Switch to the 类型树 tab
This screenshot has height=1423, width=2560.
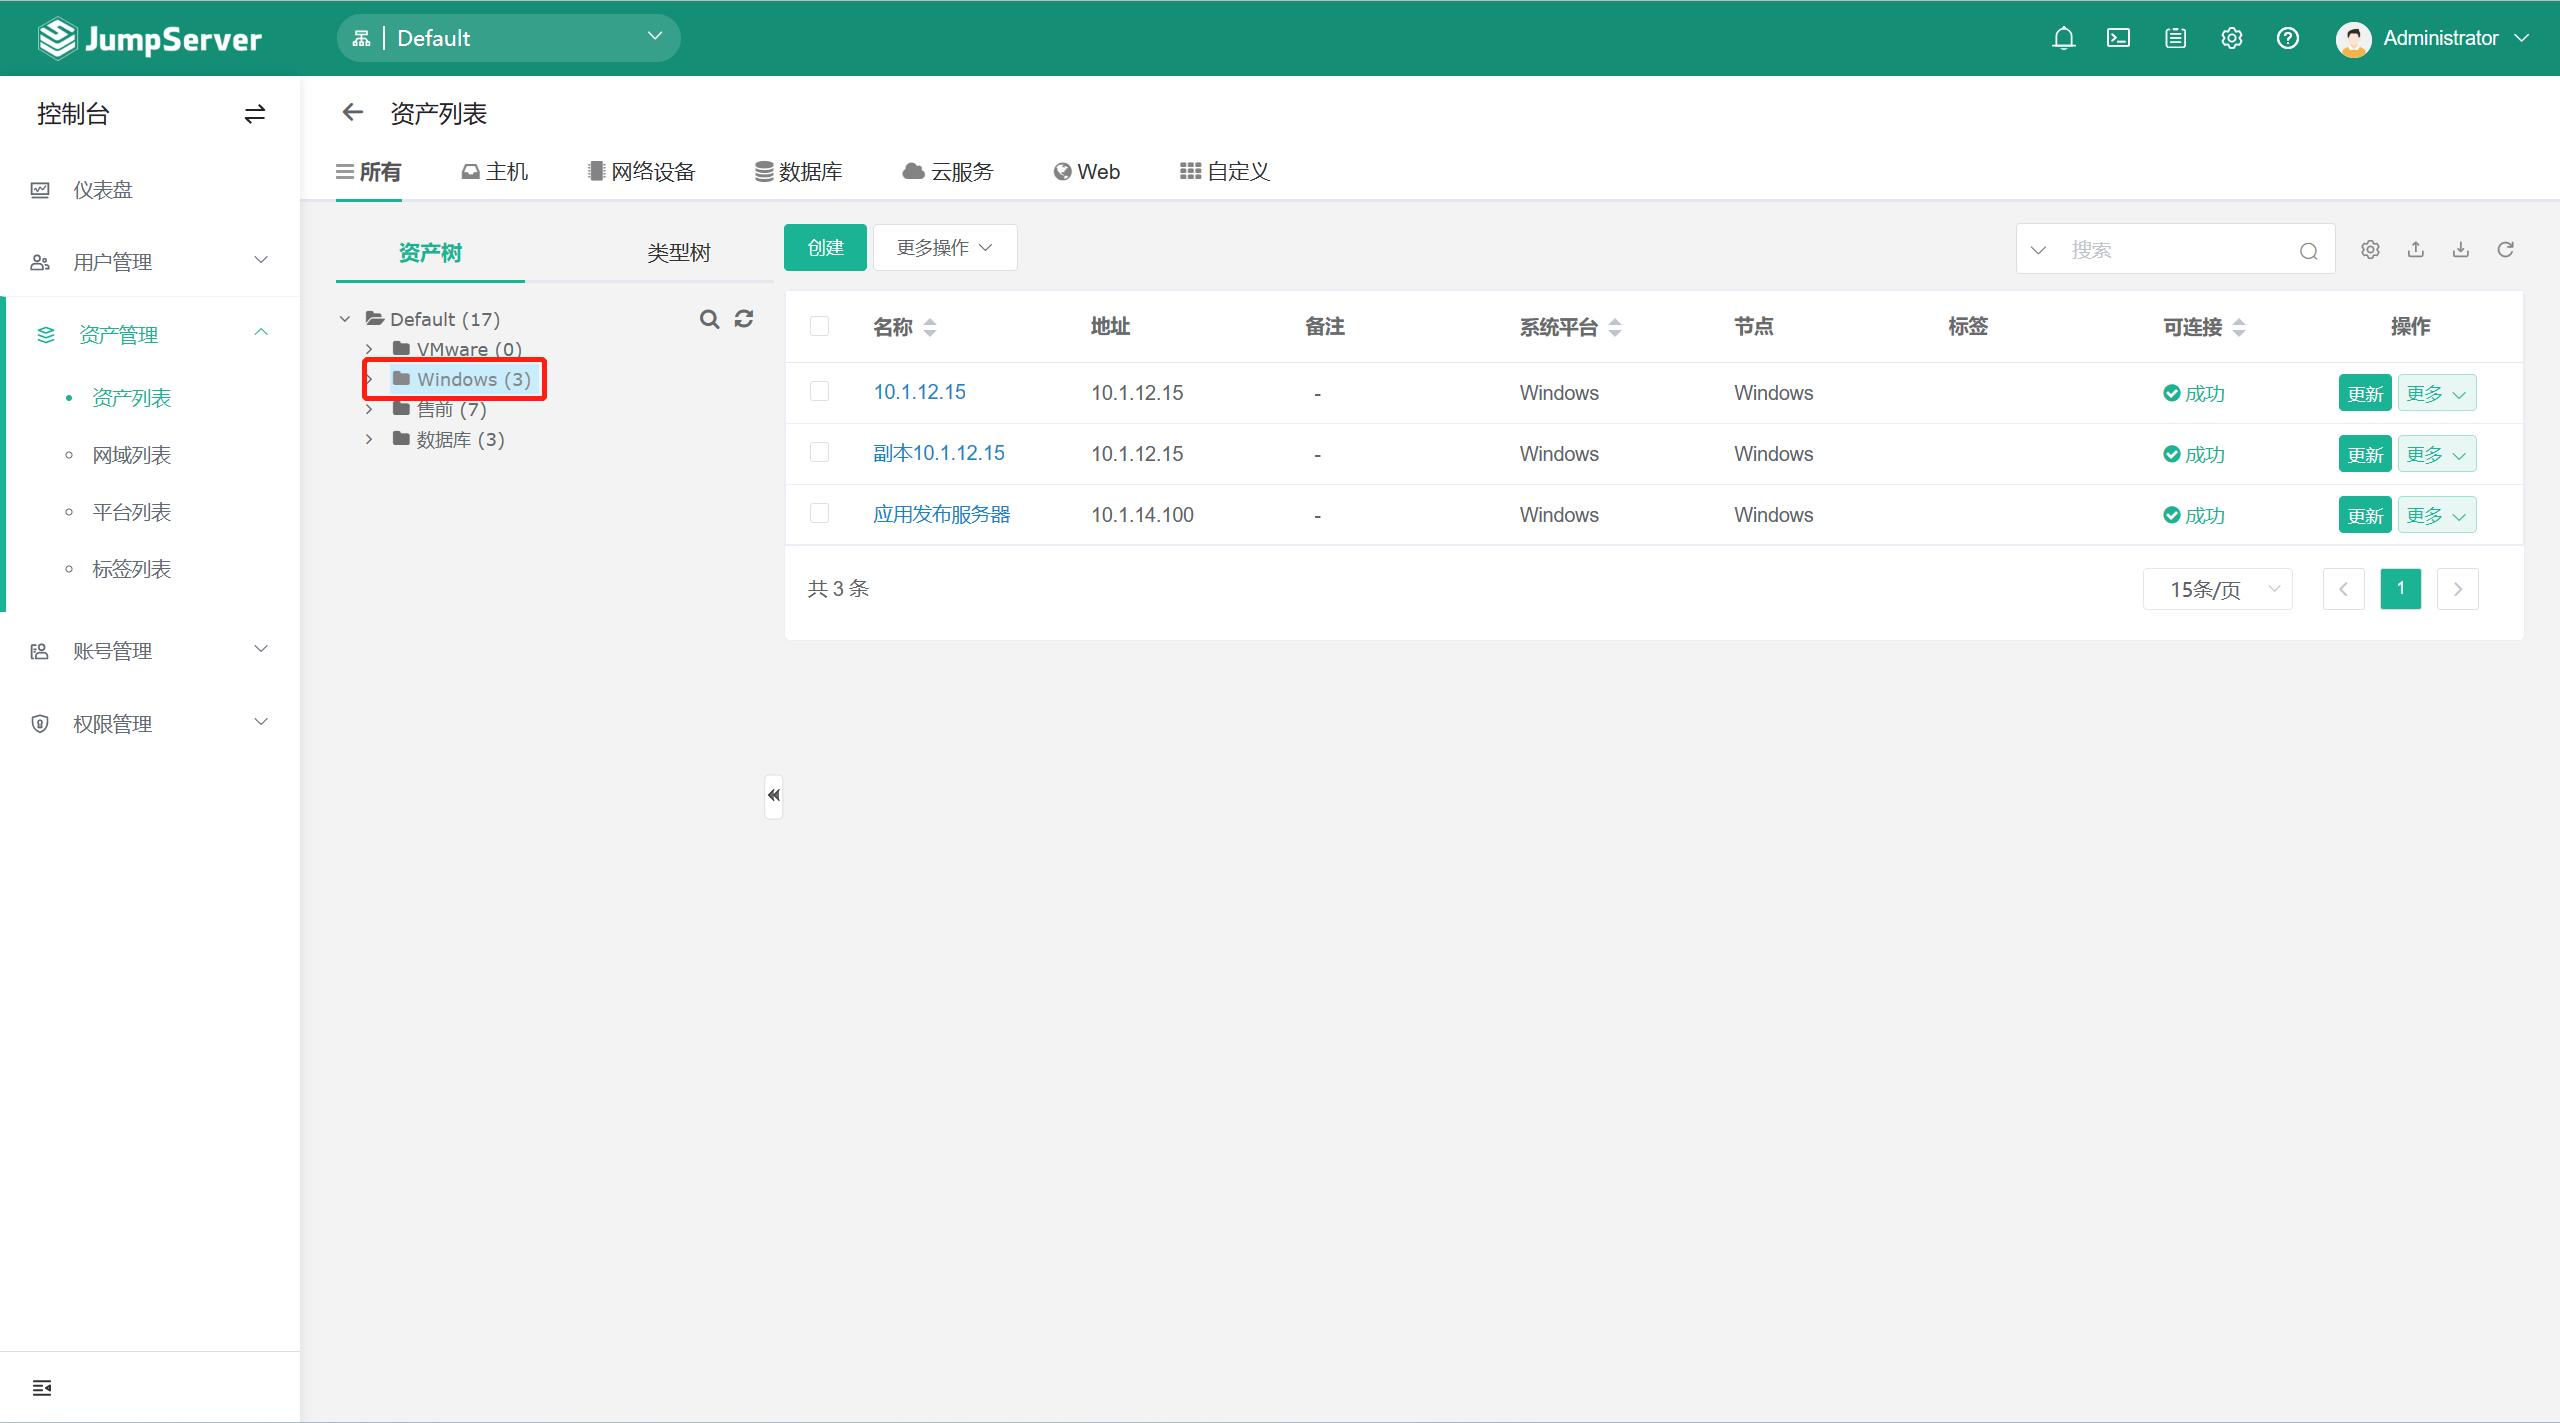pos(678,253)
